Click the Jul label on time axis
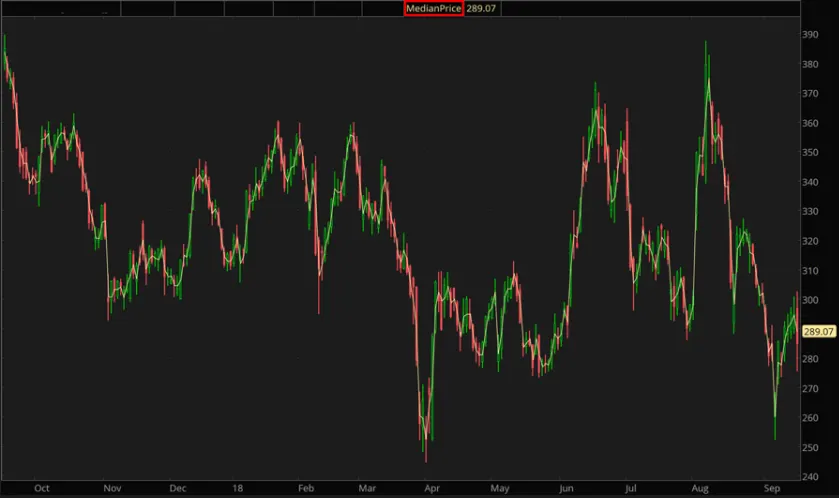Image resolution: width=839 pixels, height=498 pixels. pos(631,488)
